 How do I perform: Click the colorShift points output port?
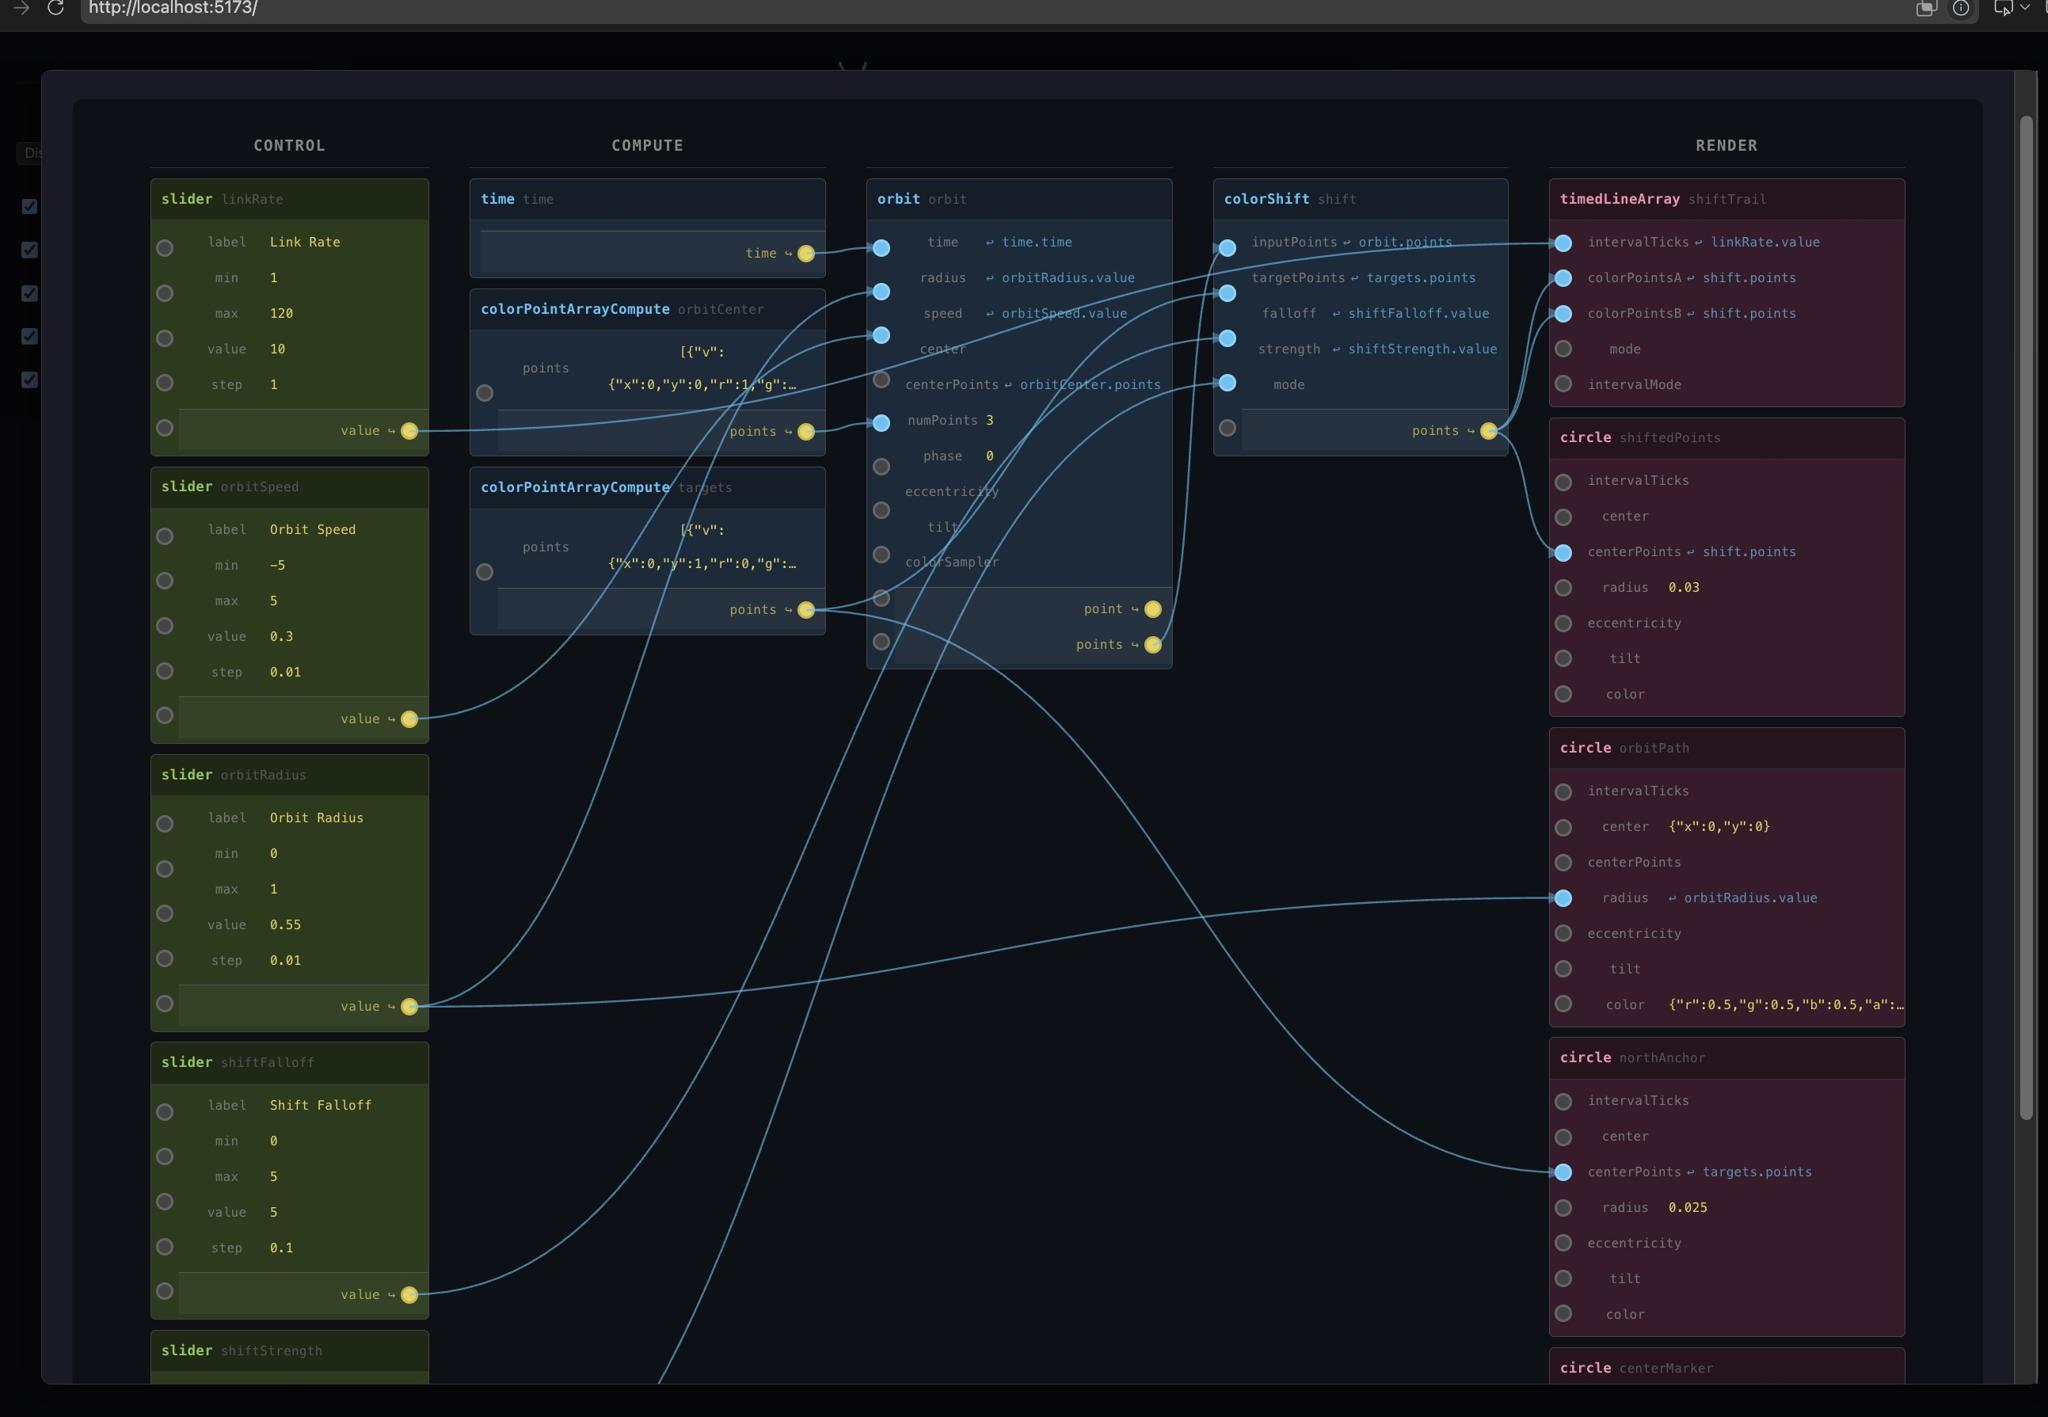[x=1489, y=431]
